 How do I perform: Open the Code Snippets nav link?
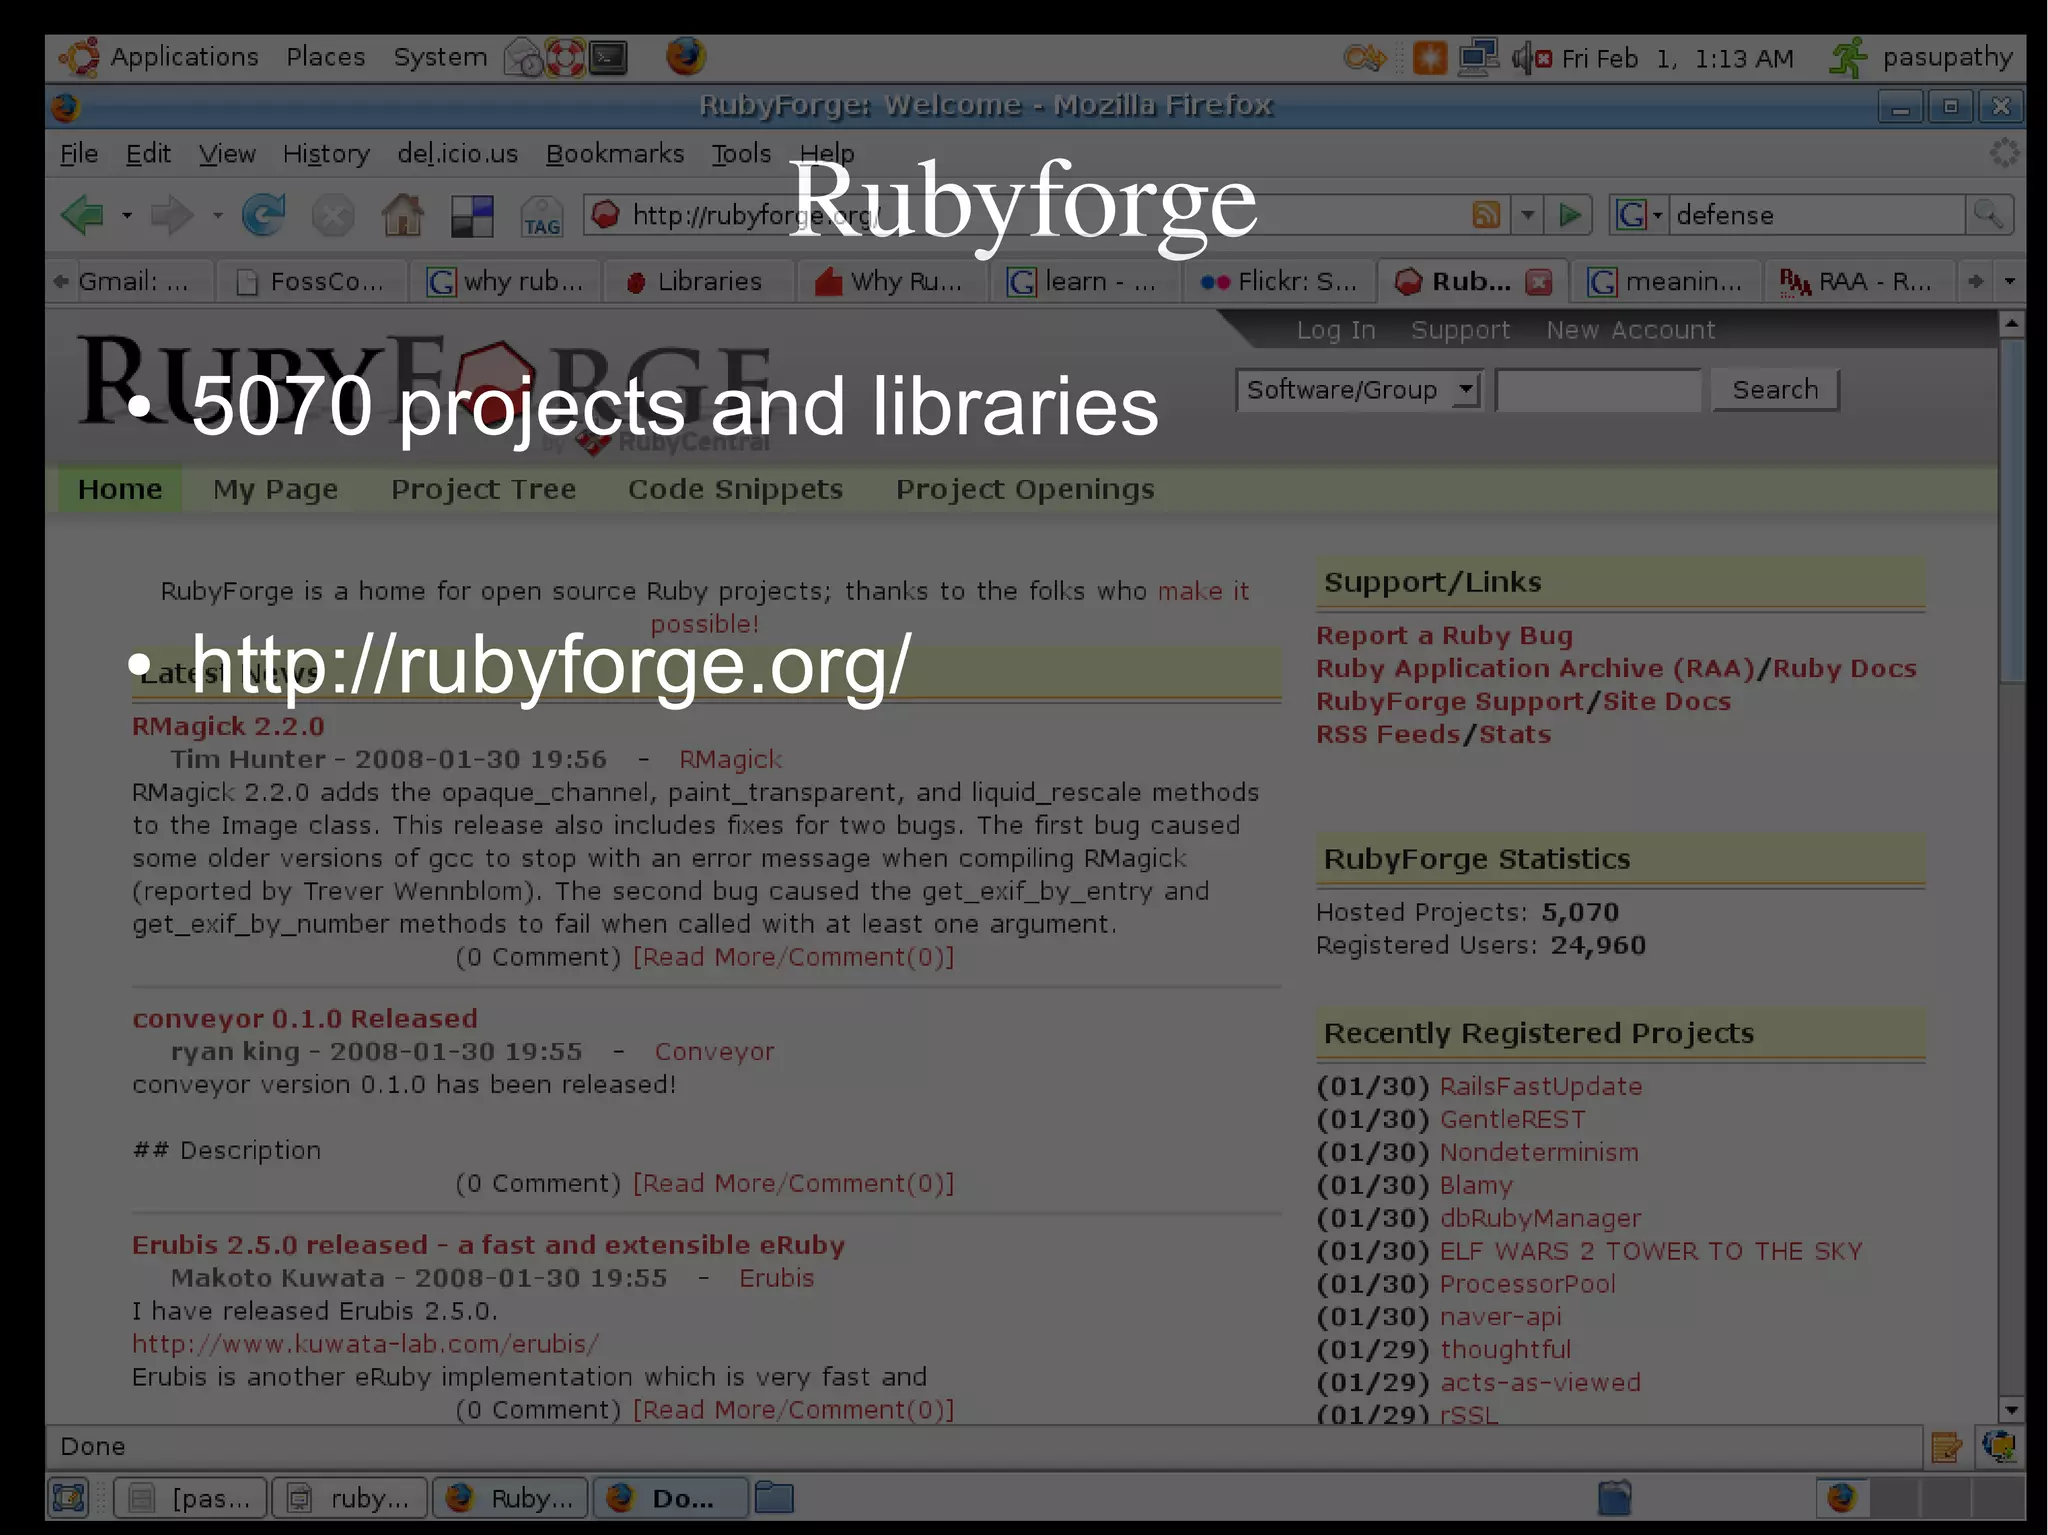(735, 489)
